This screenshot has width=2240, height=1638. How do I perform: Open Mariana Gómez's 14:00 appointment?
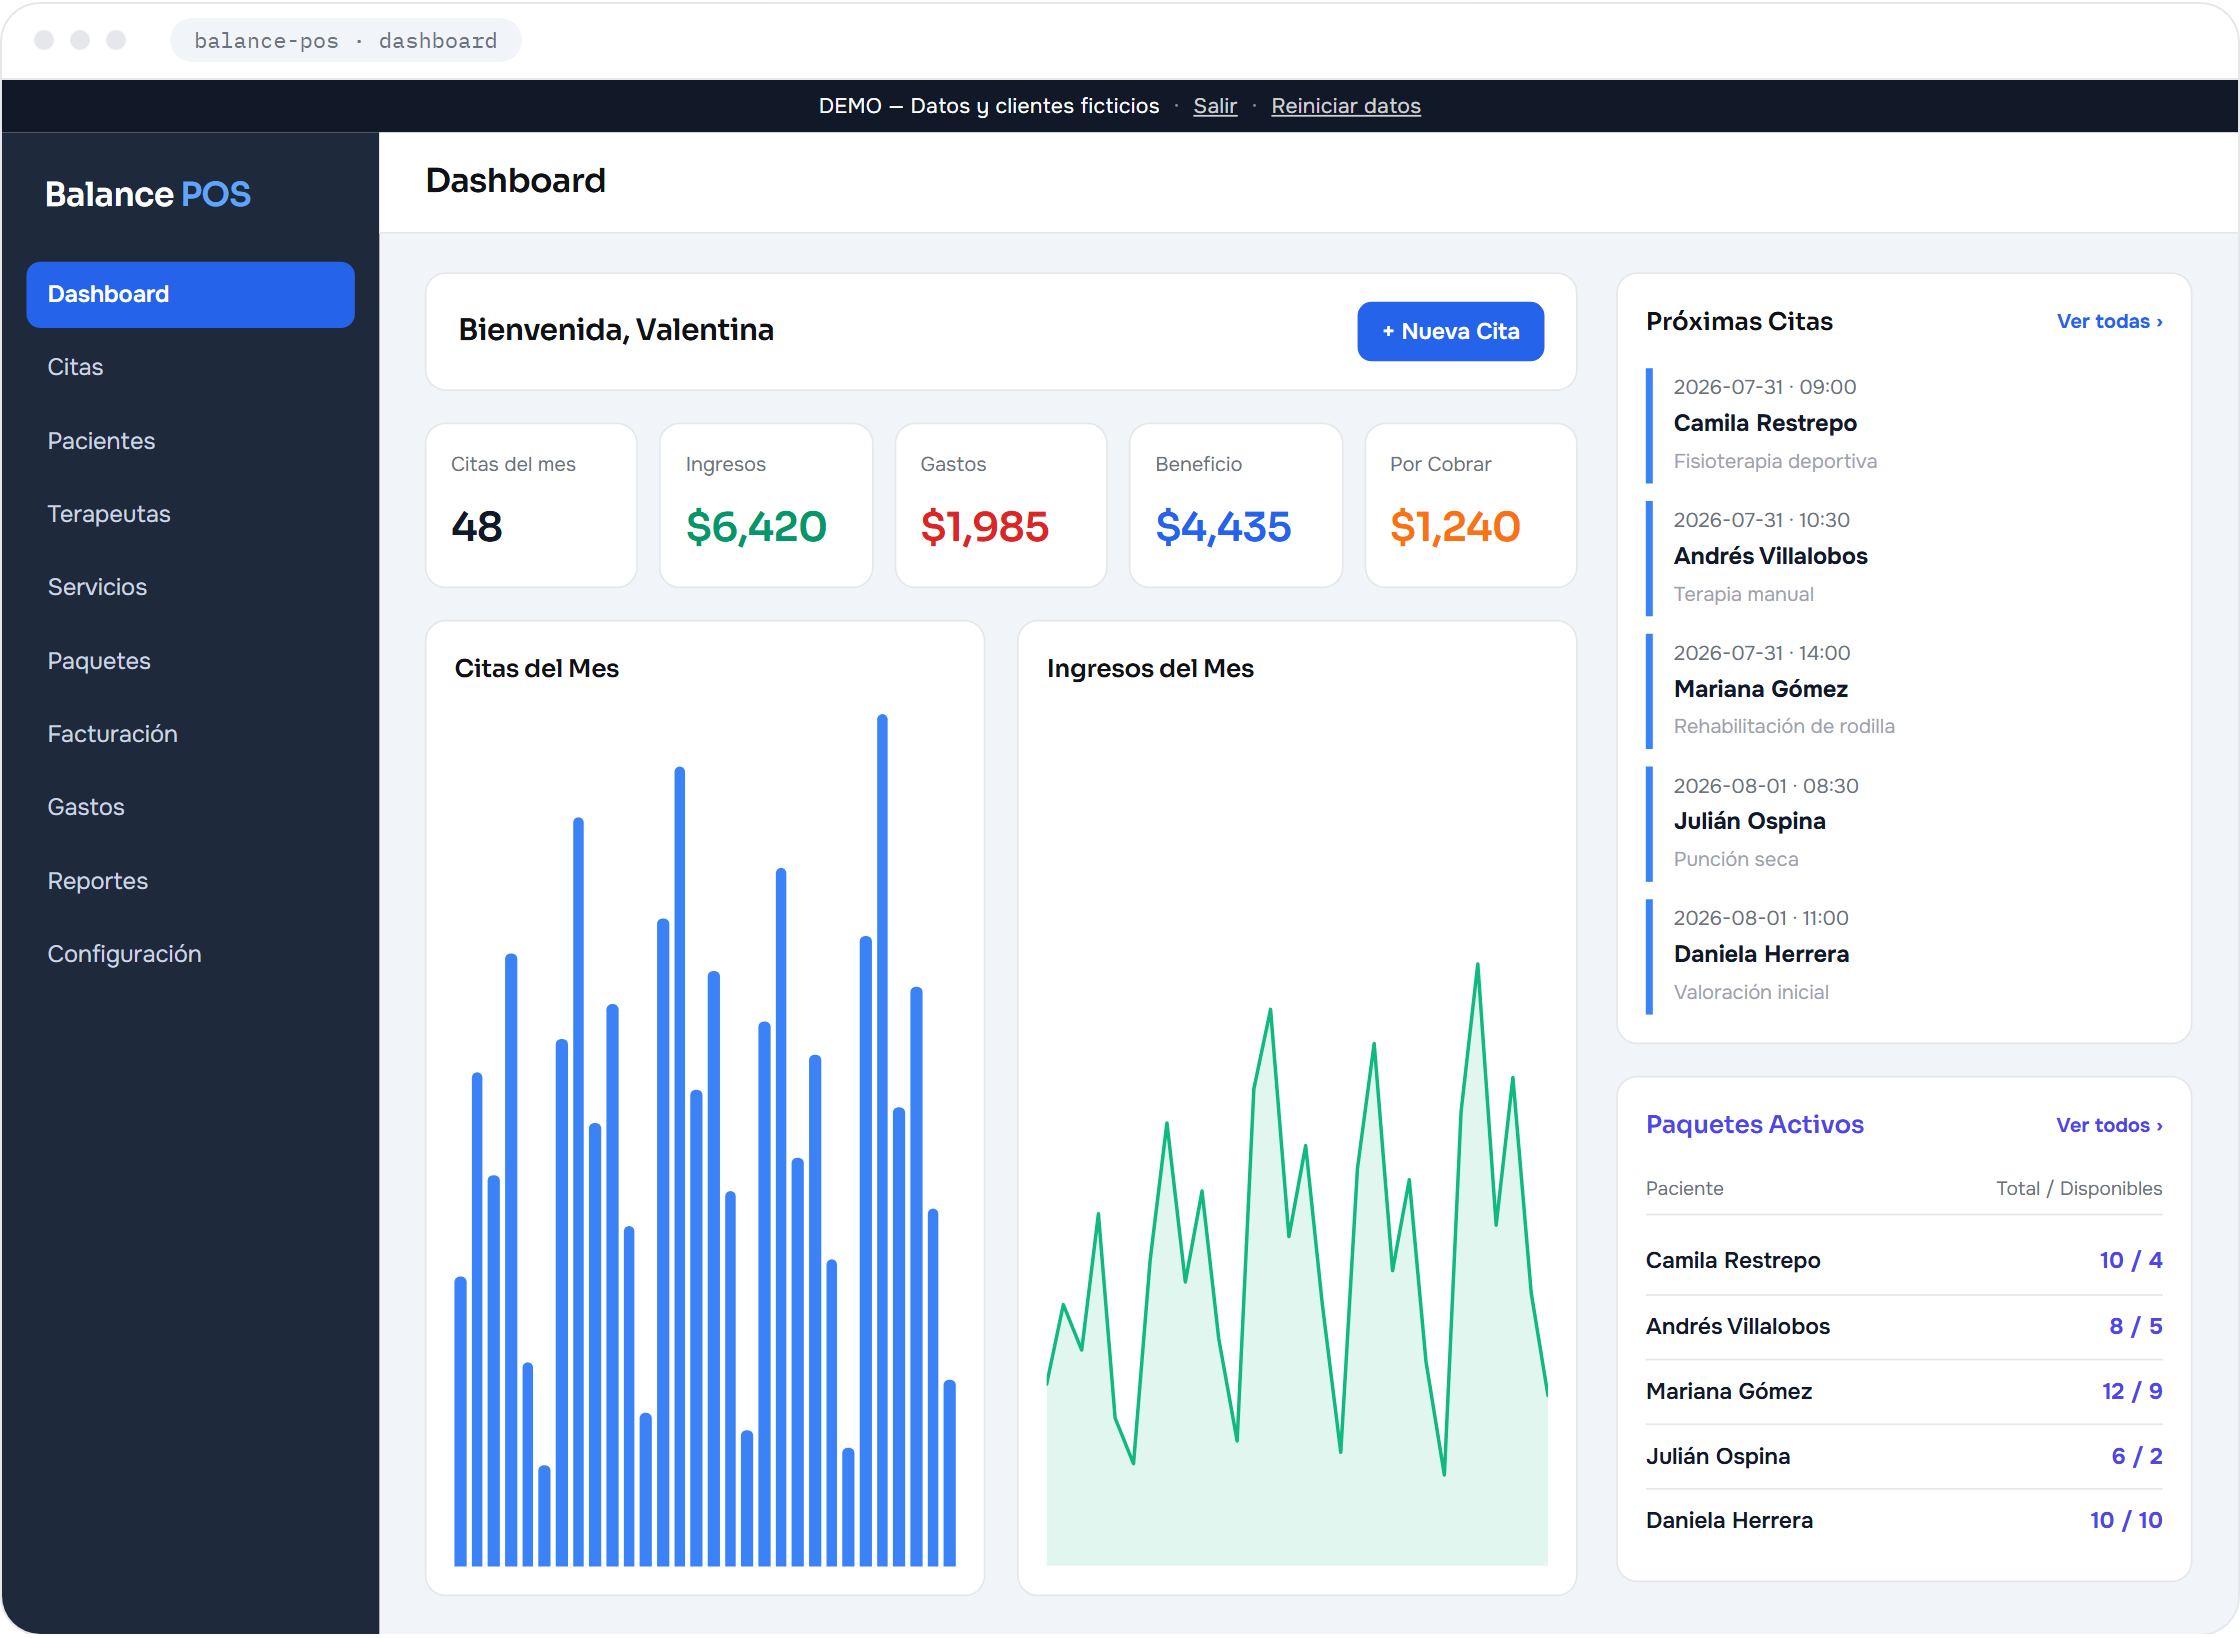[x=1903, y=691]
